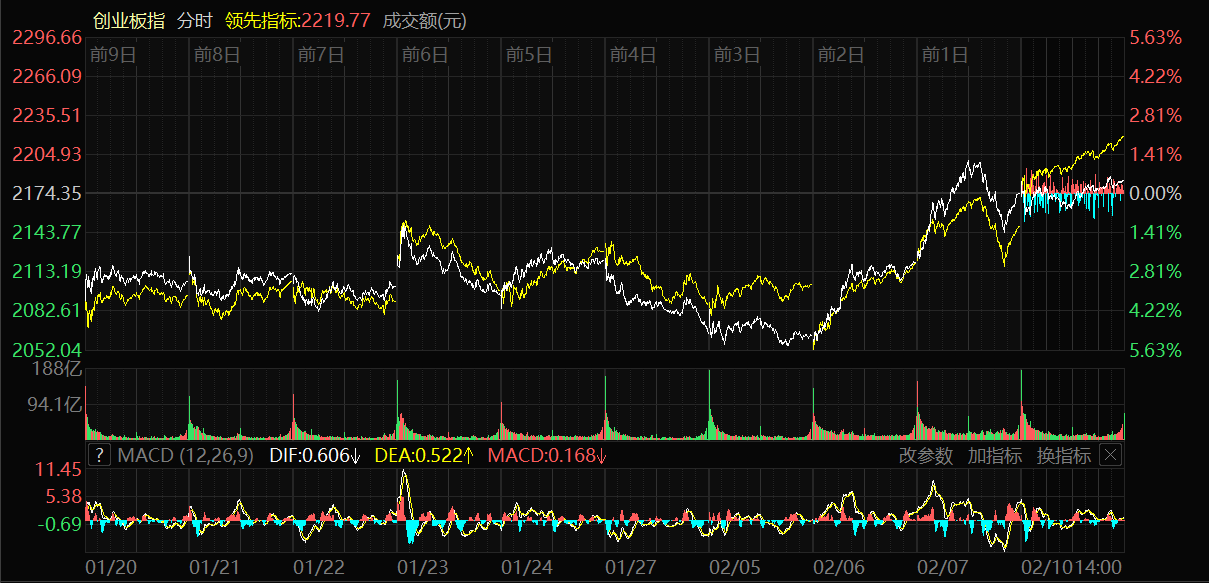Image resolution: width=1209 pixels, height=583 pixels.
Task: Click the 01/23 date on time axis
Action: coord(423,568)
